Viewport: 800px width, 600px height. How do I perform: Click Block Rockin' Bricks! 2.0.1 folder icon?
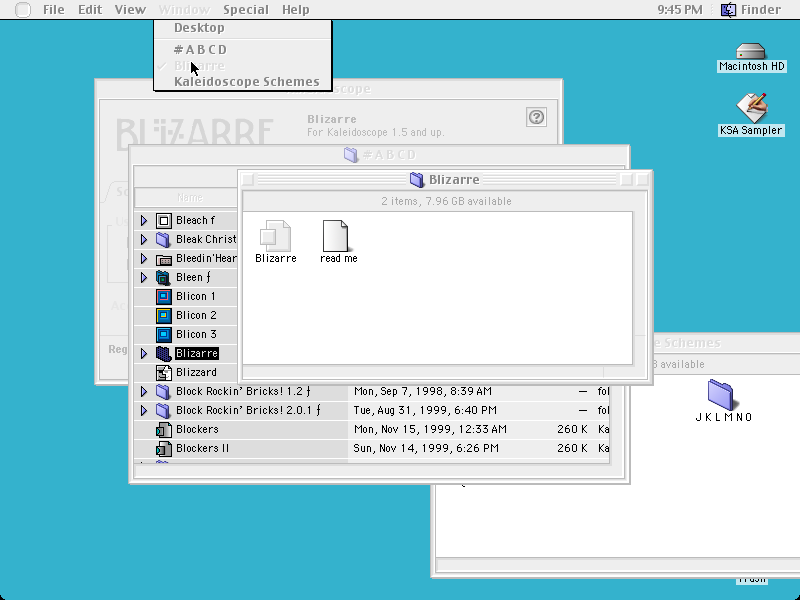pos(163,410)
